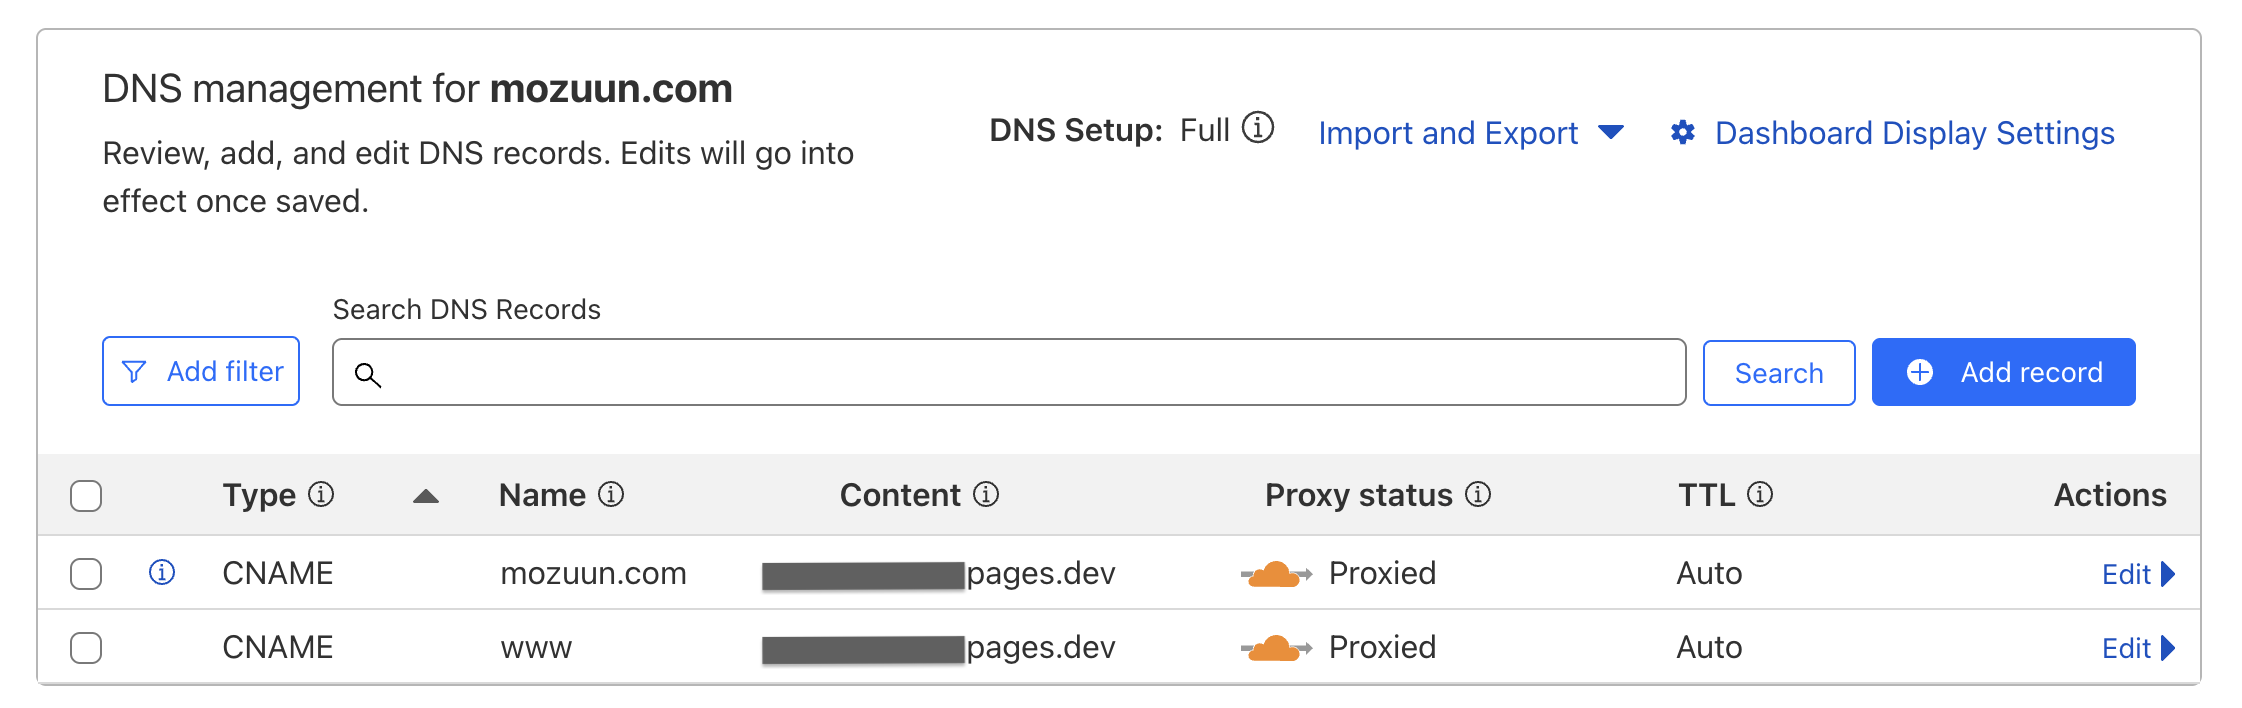Click the info icon next to Type header
Screen dimensions: 2242x708
click(321, 494)
